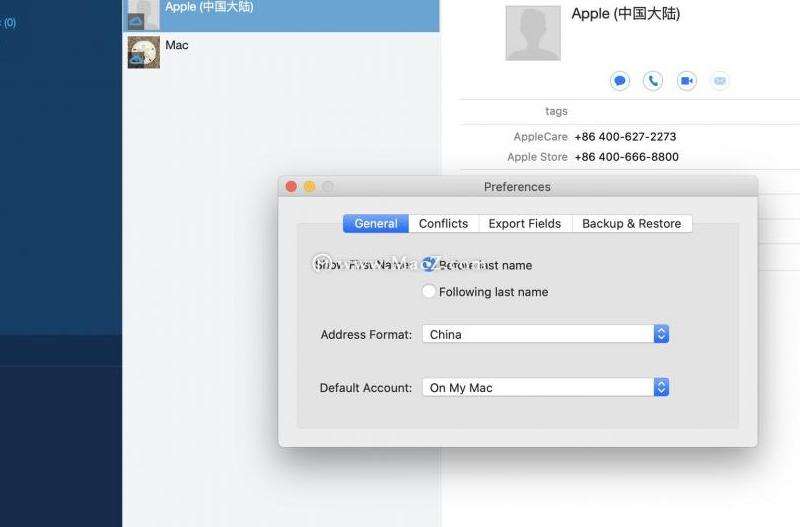This screenshot has height=527, width=800.
Task: Click the tags field label
Action: point(556,111)
